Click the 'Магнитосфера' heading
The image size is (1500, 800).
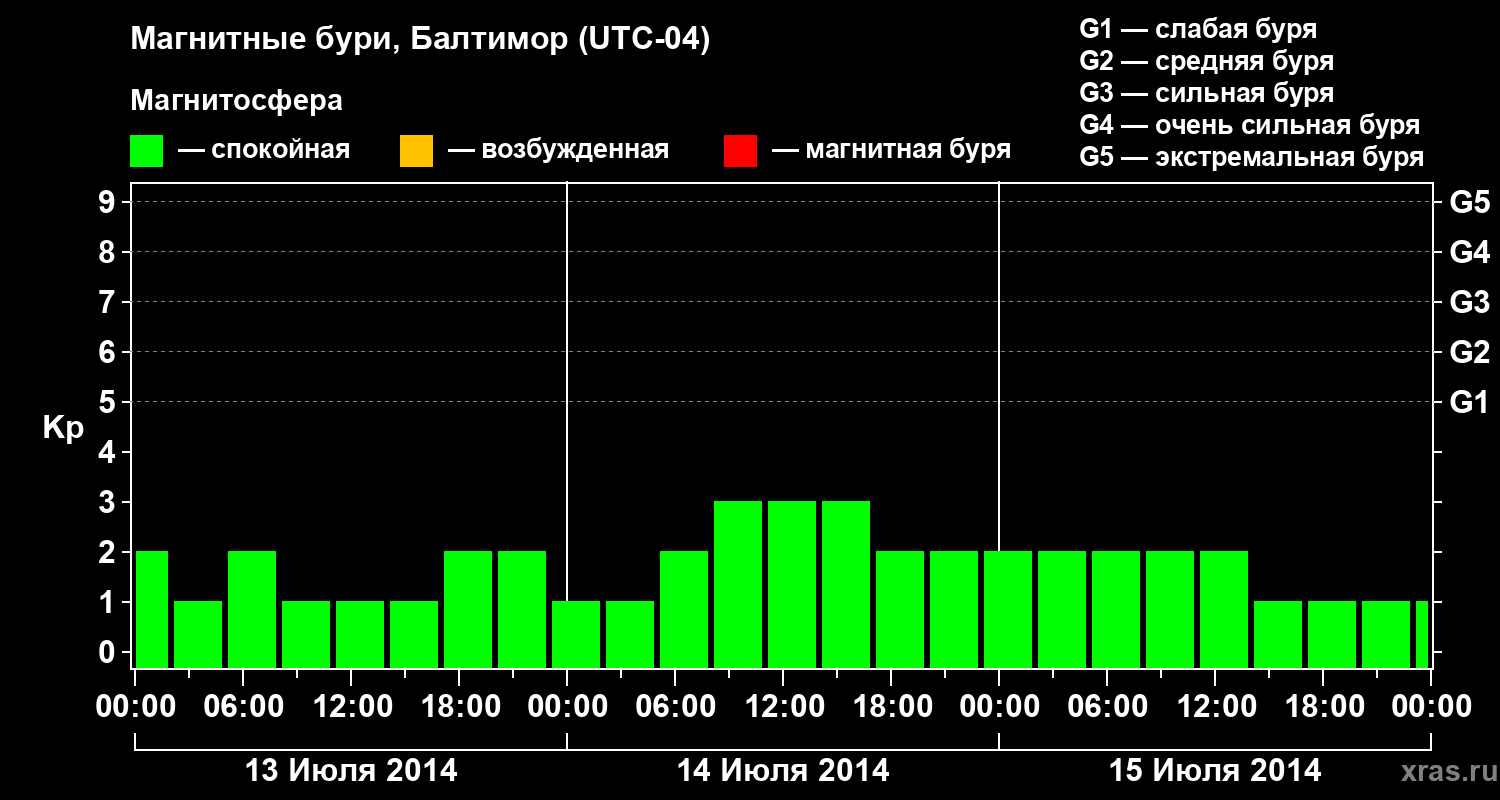click(x=237, y=101)
